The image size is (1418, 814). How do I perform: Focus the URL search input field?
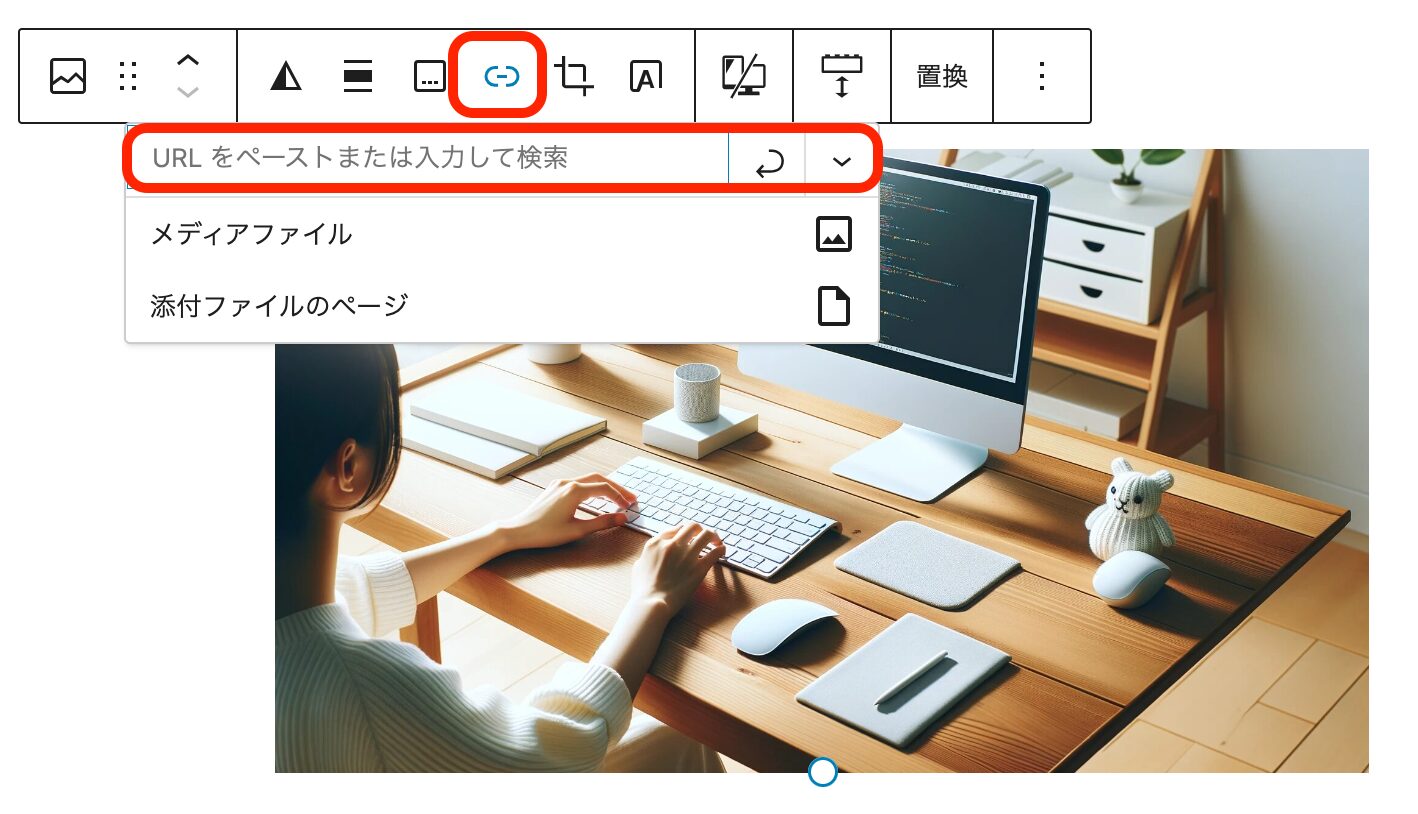point(430,158)
